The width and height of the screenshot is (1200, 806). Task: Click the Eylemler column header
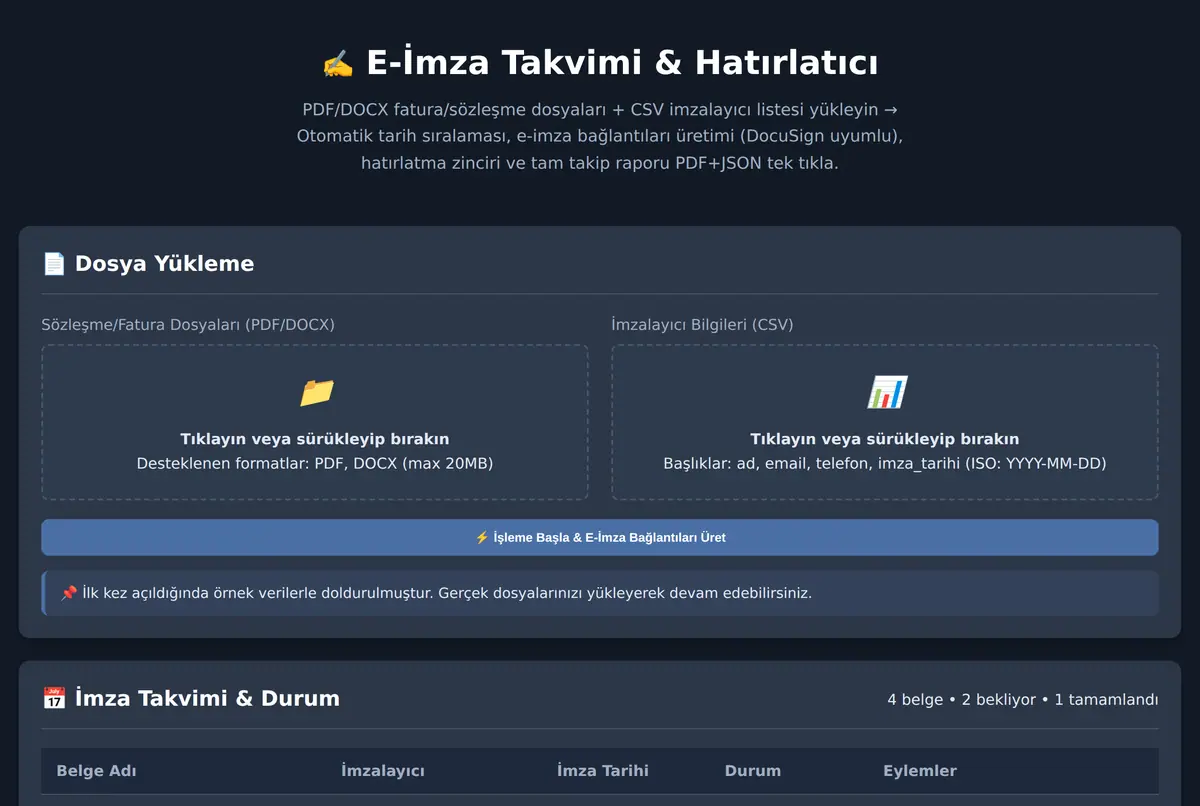click(x=920, y=771)
